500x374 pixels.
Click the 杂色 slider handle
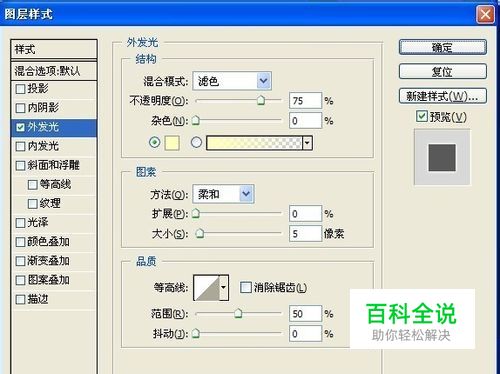click(x=196, y=120)
